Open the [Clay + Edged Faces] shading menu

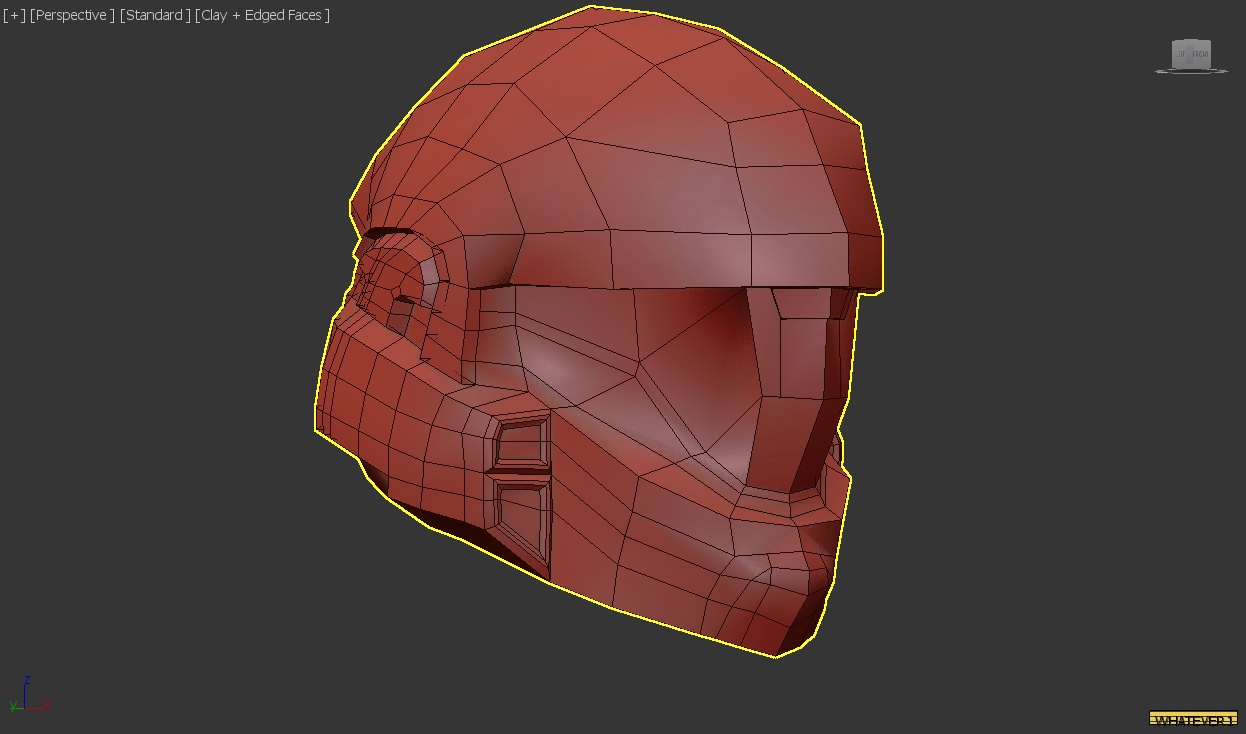[263, 15]
